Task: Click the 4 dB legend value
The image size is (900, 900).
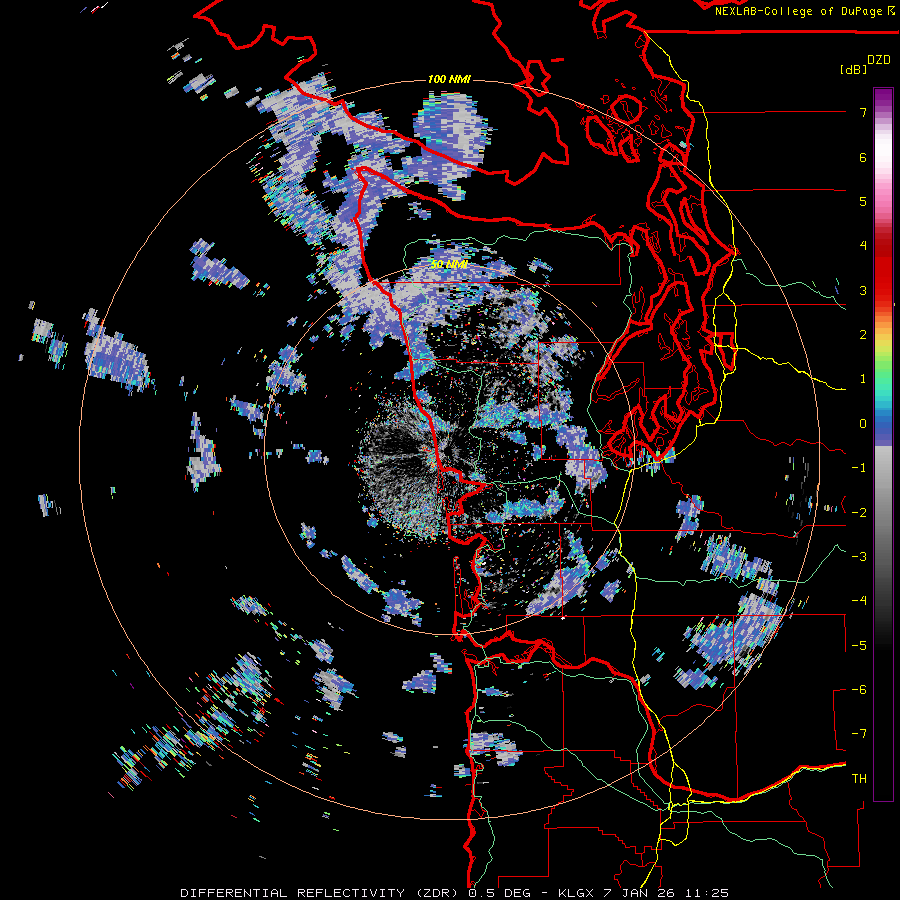Action: [x=863, y=246]
